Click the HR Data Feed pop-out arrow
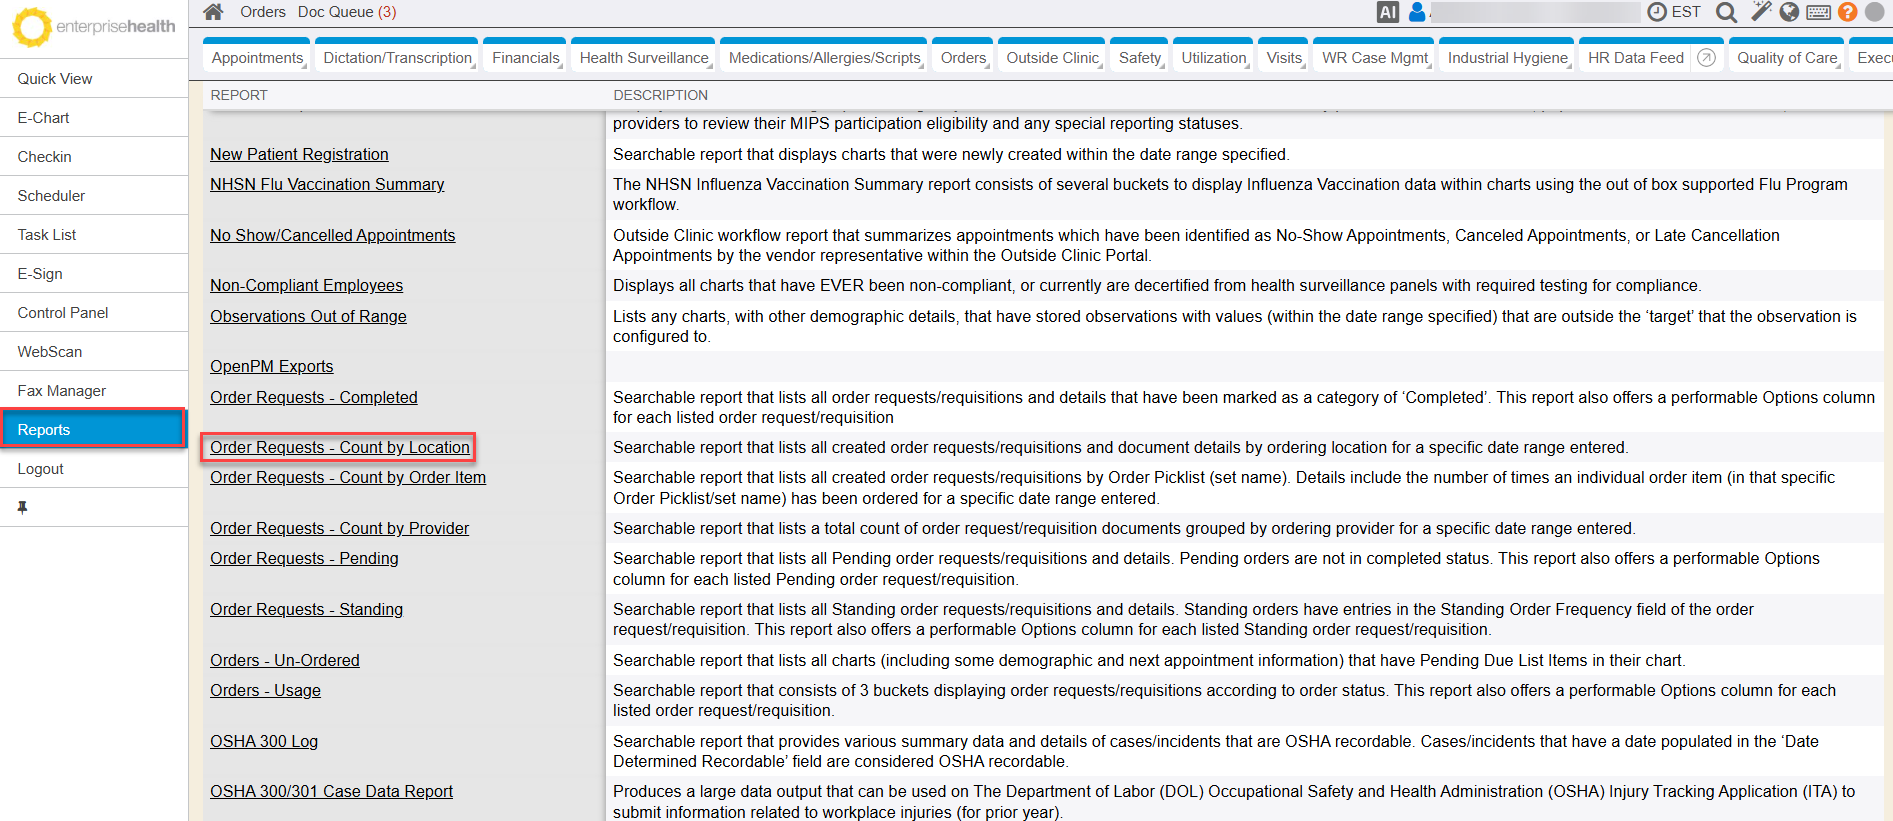This screenshot has height=821, width=1893. [1707, 58]
